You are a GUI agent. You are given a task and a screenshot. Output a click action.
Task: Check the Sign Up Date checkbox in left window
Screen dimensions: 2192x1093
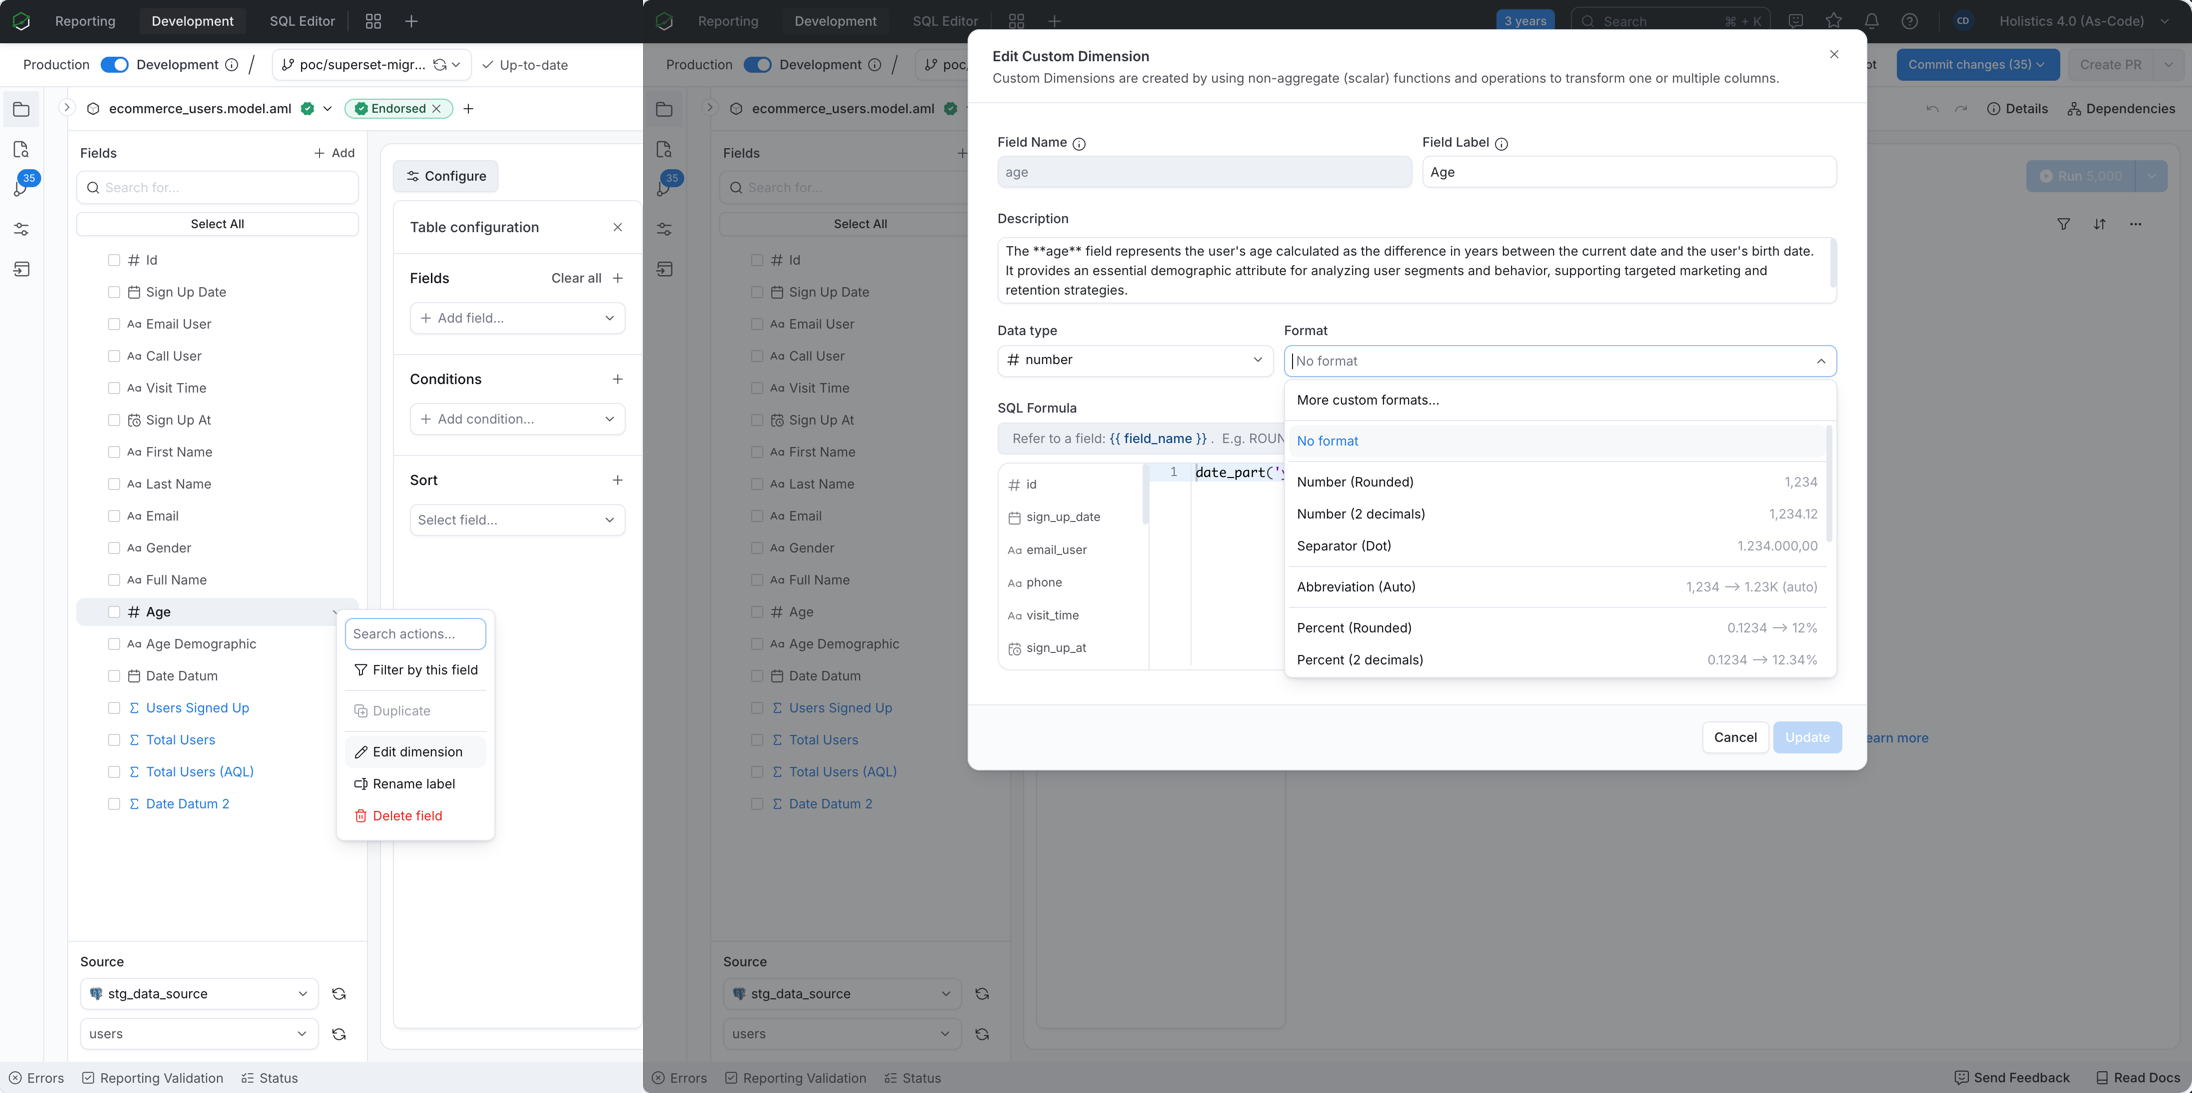tap(114, 292)
